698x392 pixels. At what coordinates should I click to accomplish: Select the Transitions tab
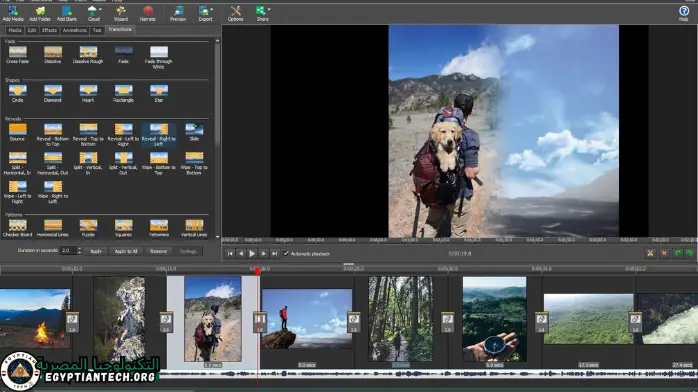click(x=120, y=30)
